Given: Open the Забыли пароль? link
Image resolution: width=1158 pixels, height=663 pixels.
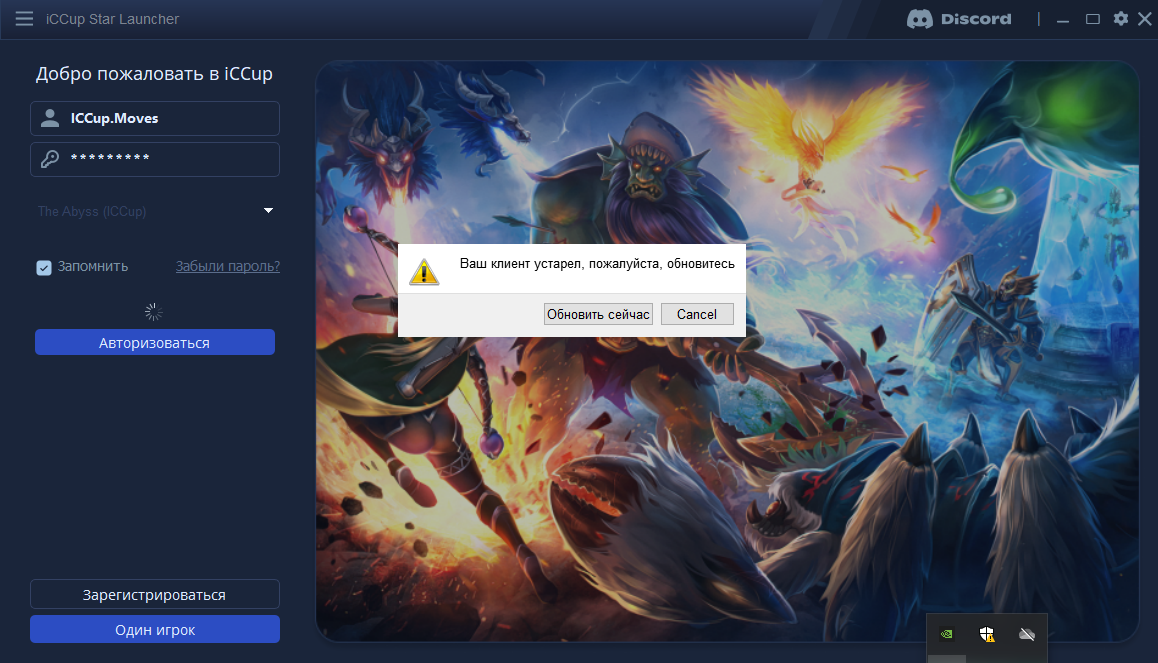Looking at the screenshot, I should [227, 267].
